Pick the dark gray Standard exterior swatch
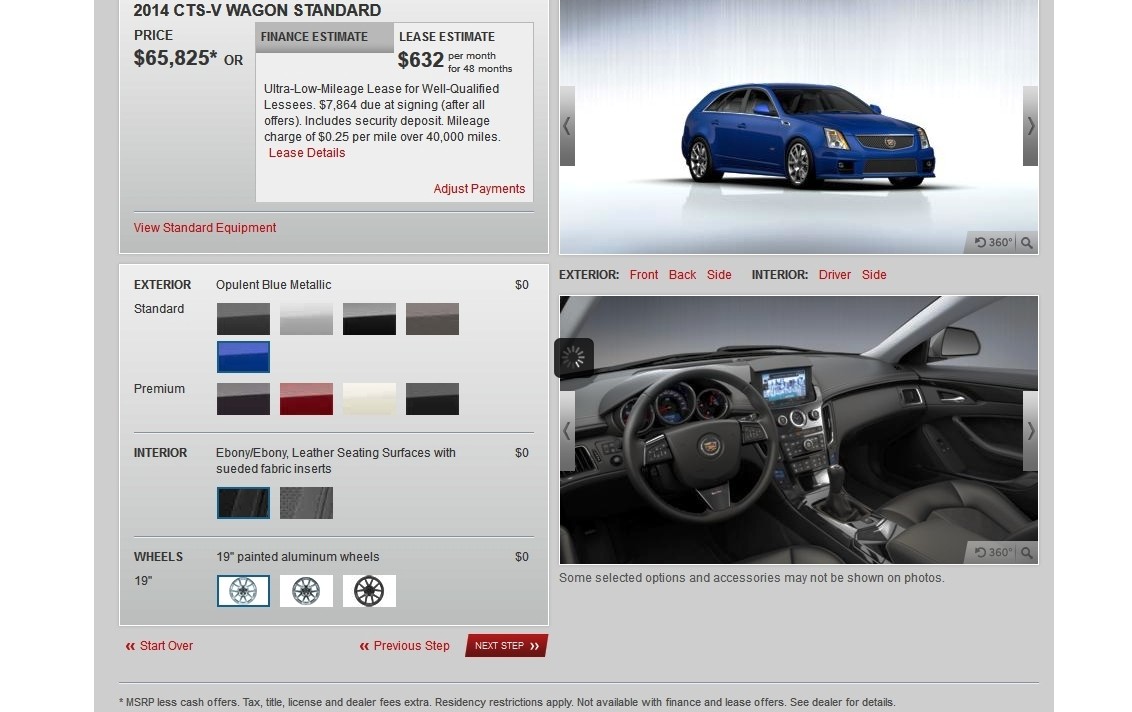 click(243, 319)
